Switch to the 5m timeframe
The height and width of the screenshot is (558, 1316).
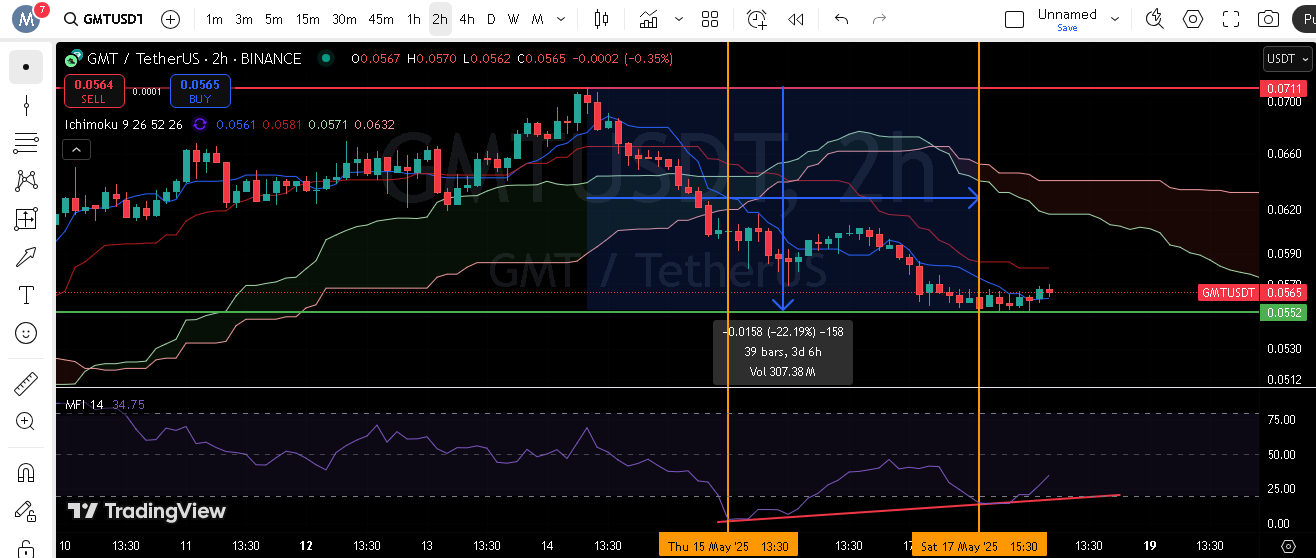click(274, 19)
